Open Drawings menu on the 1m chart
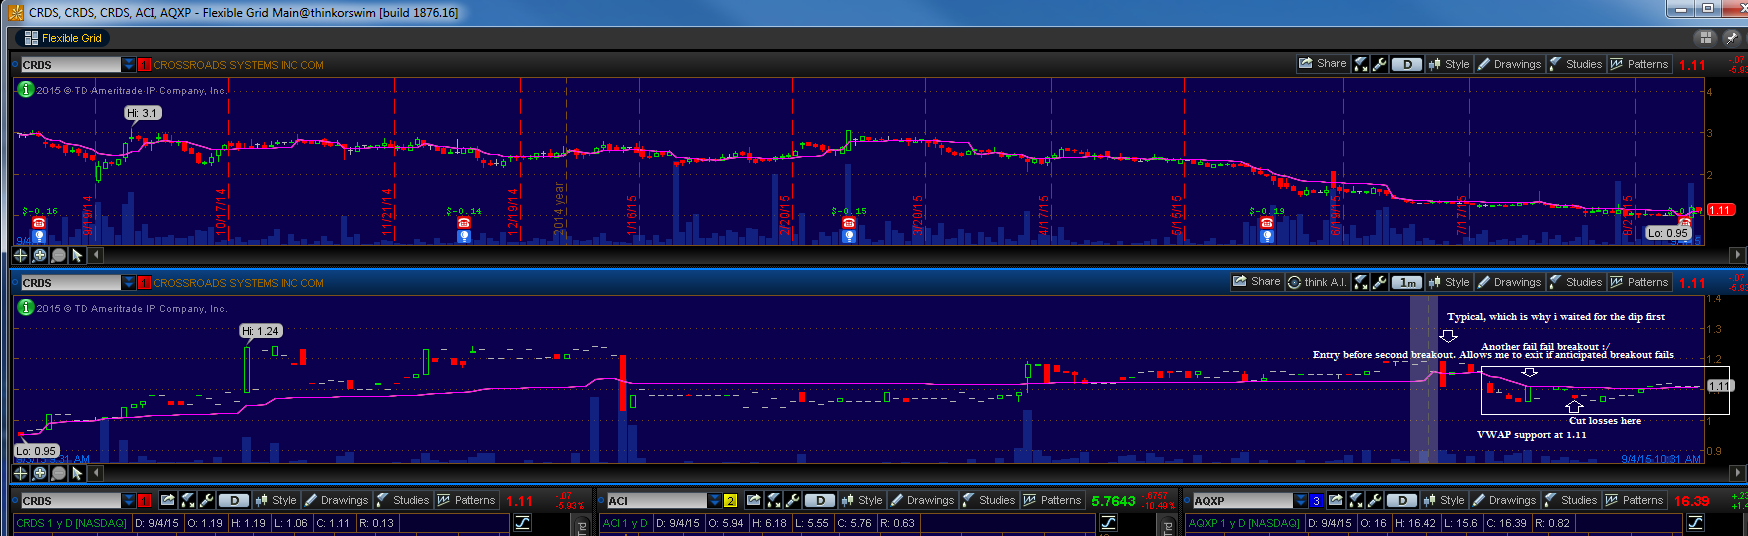This screenshot has width=1748, height=536. 1509,282
